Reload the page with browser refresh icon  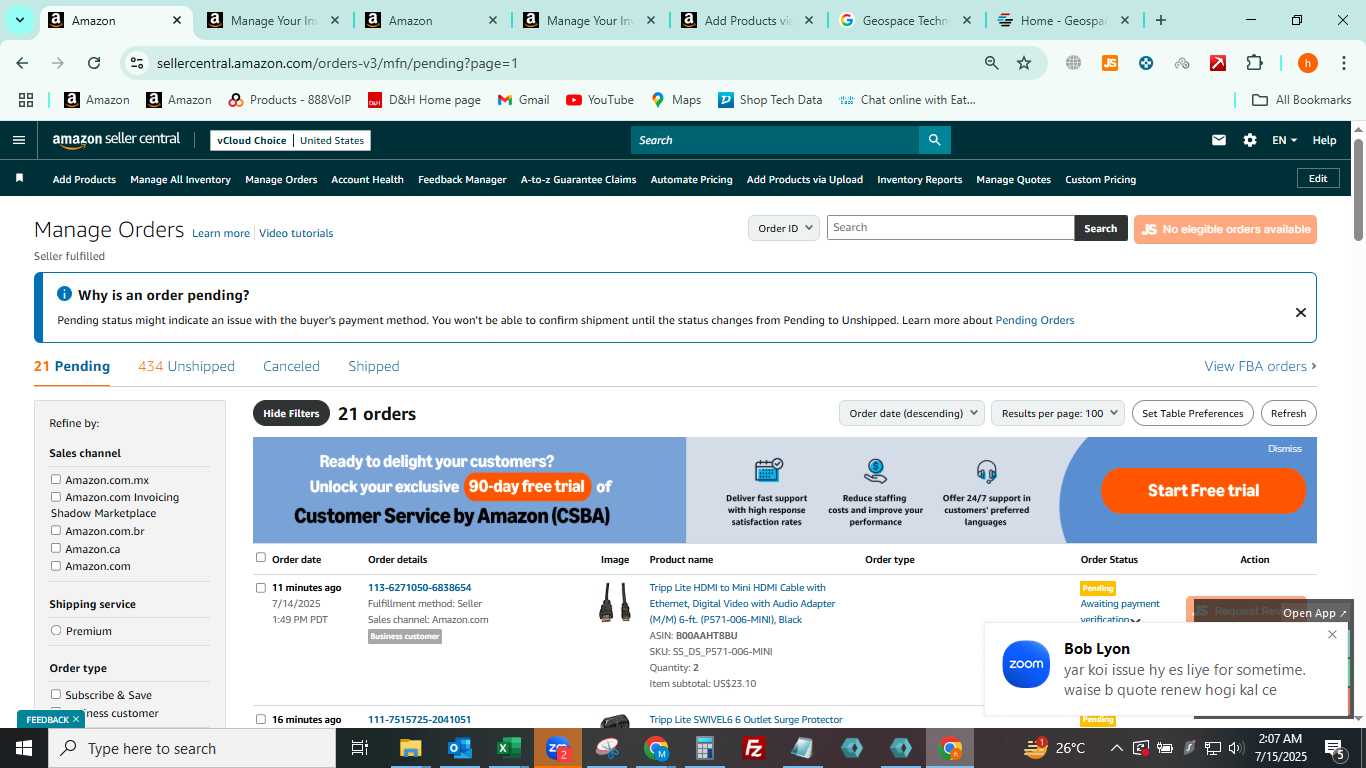pos(94,63)
